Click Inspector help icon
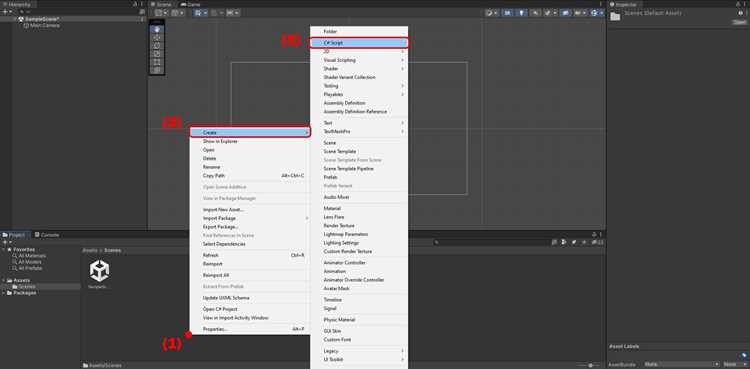Viewport: 750px width, 369px height. click(740, 13)
